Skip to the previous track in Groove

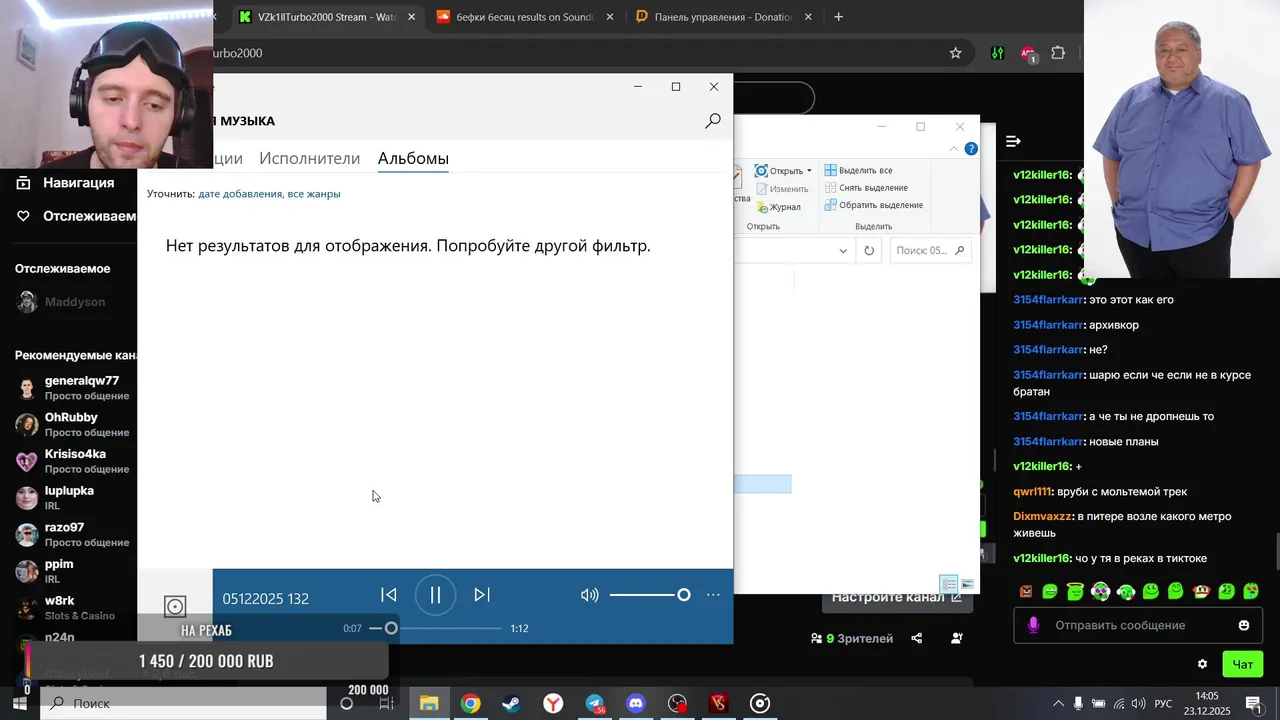389,595
